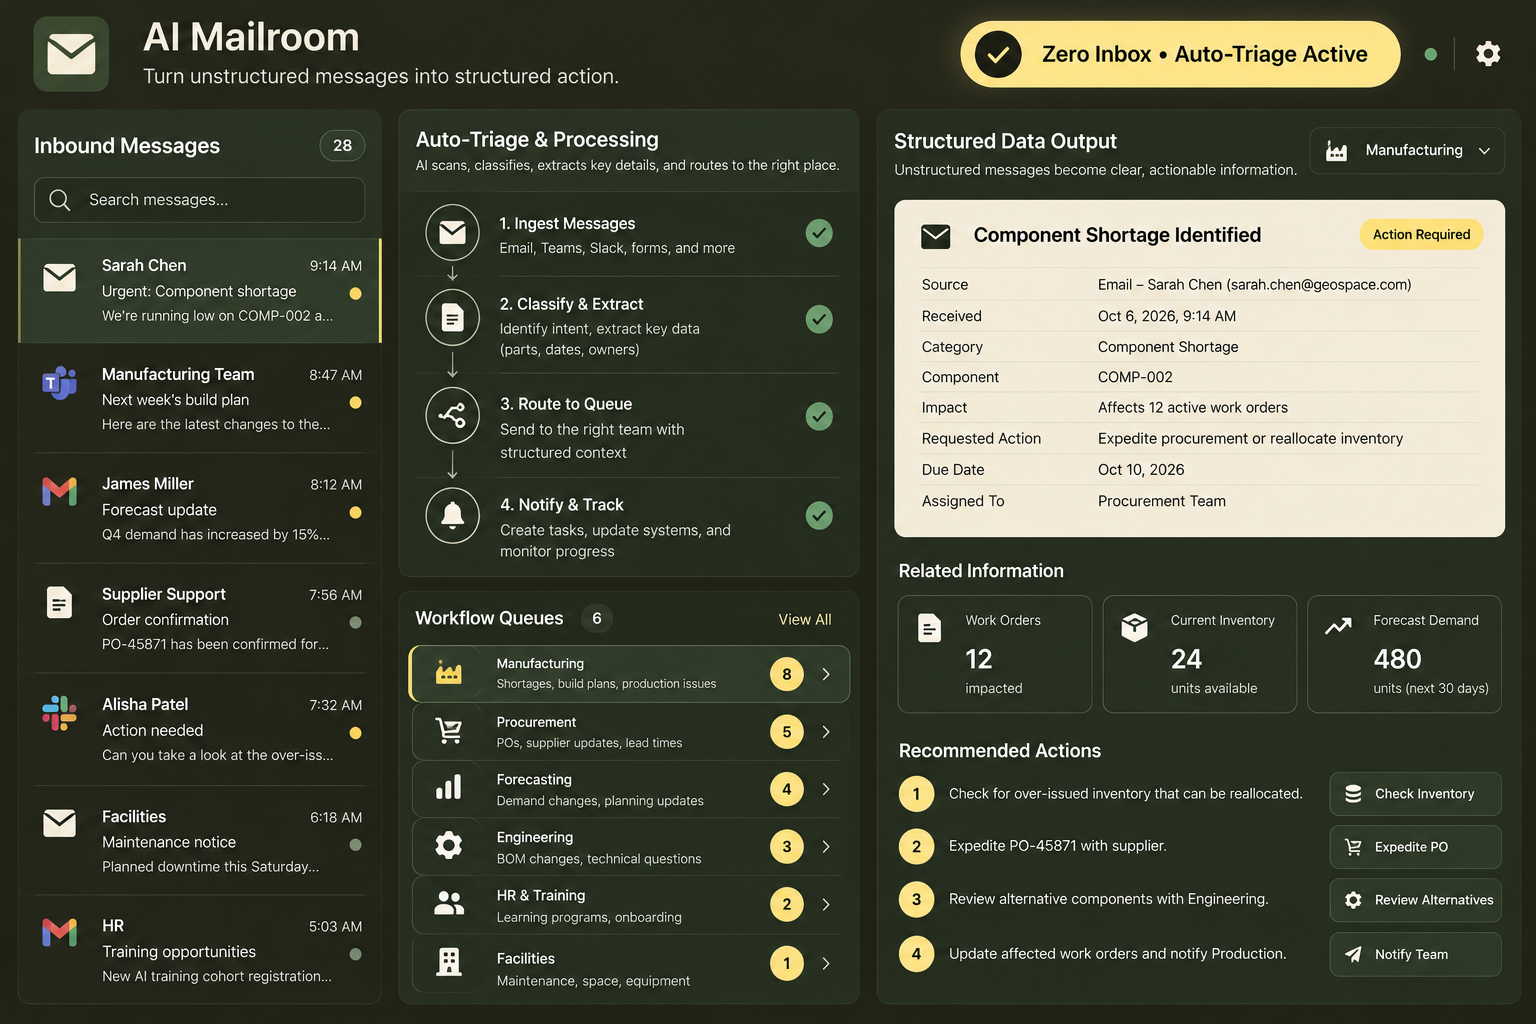Click the Classify & Extract document icon
Image resolution: width=1536 pixels, height=1024 pixels.
click(452, 318)
